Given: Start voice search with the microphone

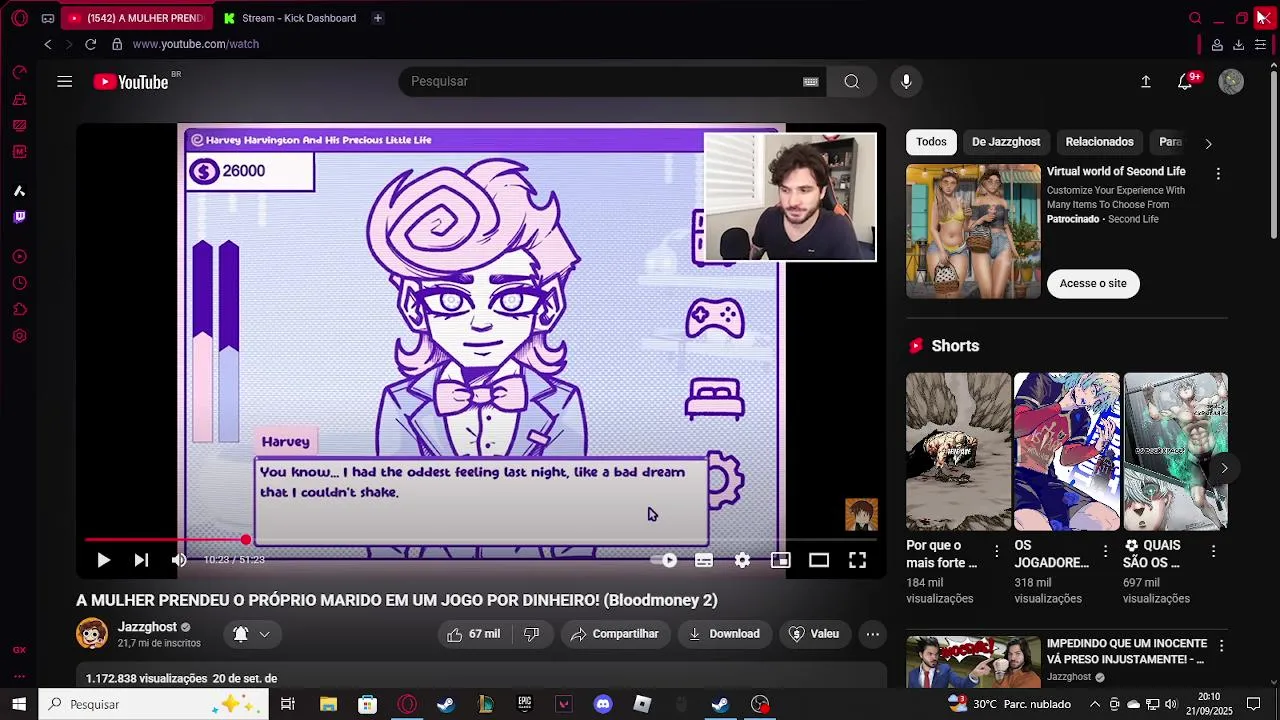Looking at the screenshot, I should tap(906, 82).
